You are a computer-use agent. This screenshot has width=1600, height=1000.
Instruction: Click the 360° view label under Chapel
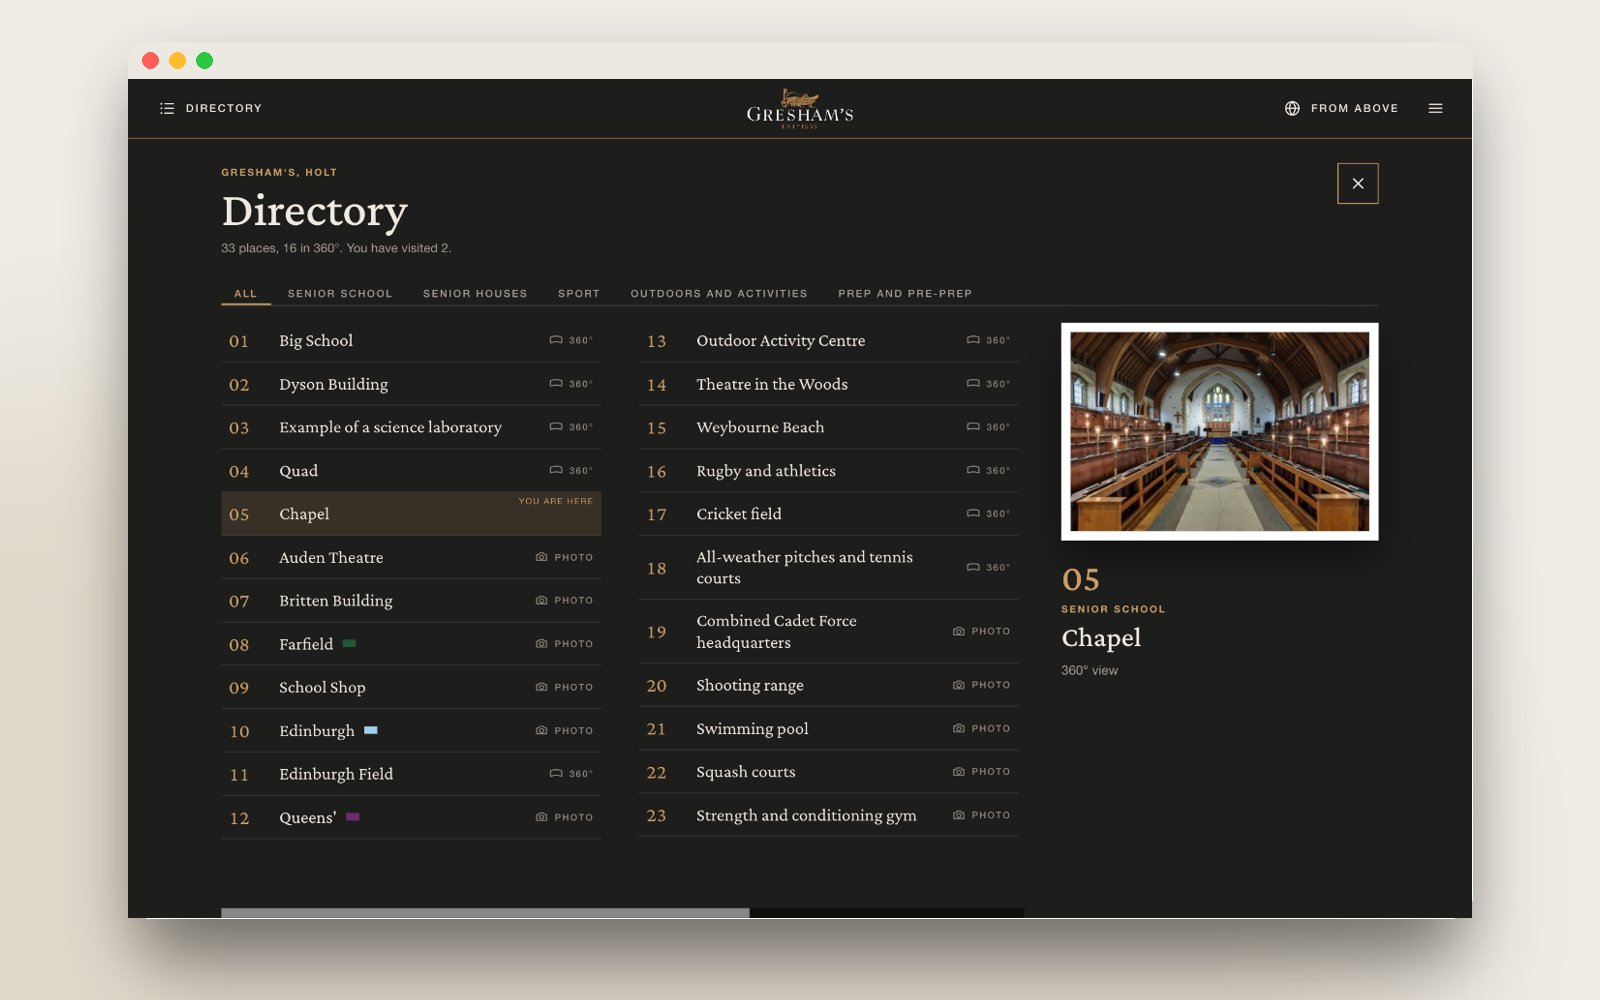(x=1090, y=670)
